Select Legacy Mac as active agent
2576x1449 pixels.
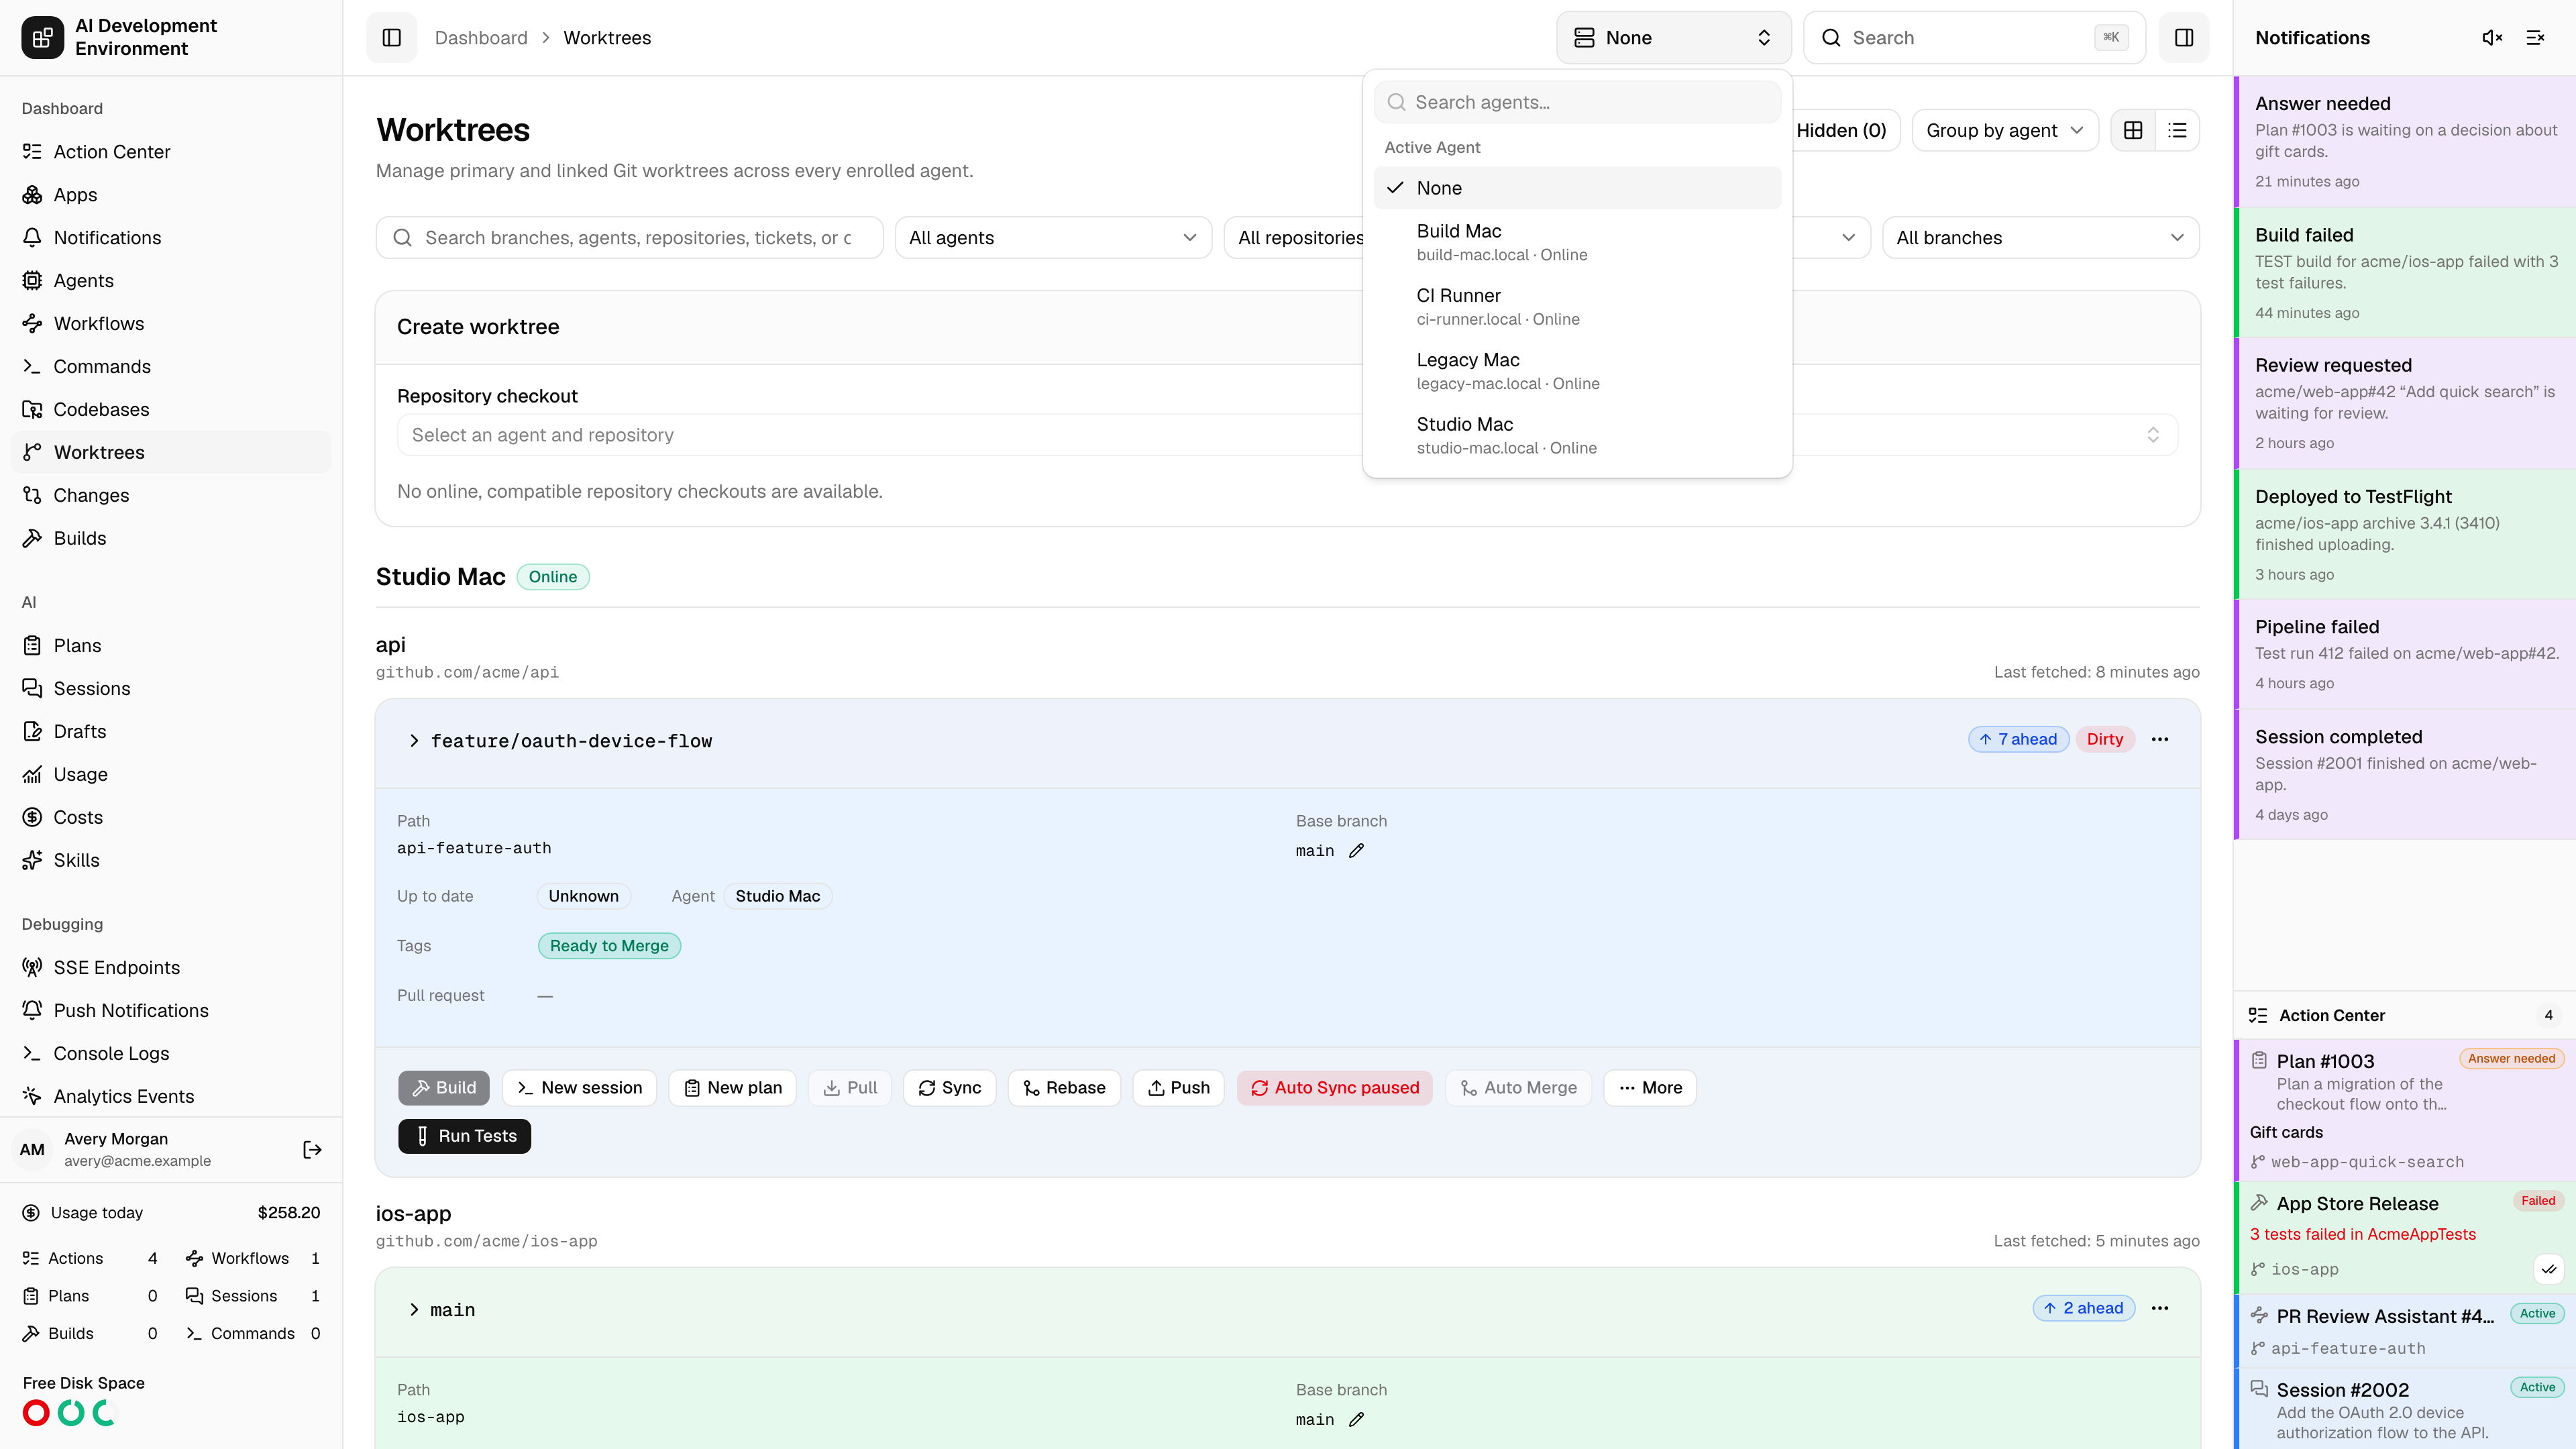pyautogui.click(x=1577, y=371)
